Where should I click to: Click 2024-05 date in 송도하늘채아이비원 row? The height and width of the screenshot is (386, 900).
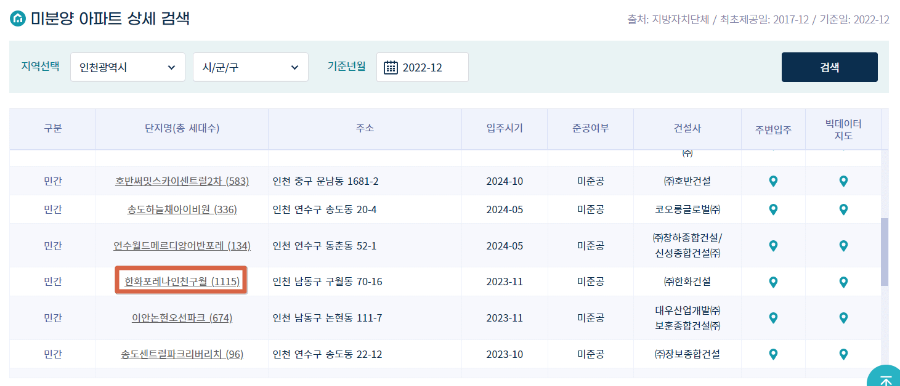point(505,209)
